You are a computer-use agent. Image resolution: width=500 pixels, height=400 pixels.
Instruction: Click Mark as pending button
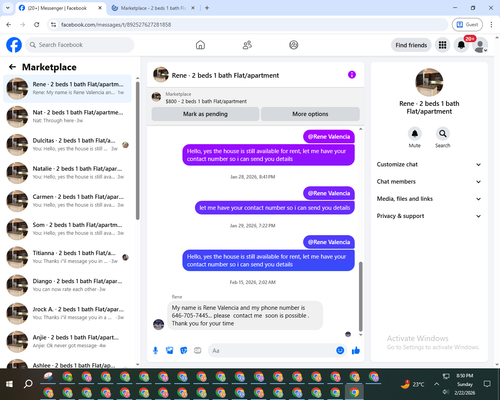pos(205,114)
